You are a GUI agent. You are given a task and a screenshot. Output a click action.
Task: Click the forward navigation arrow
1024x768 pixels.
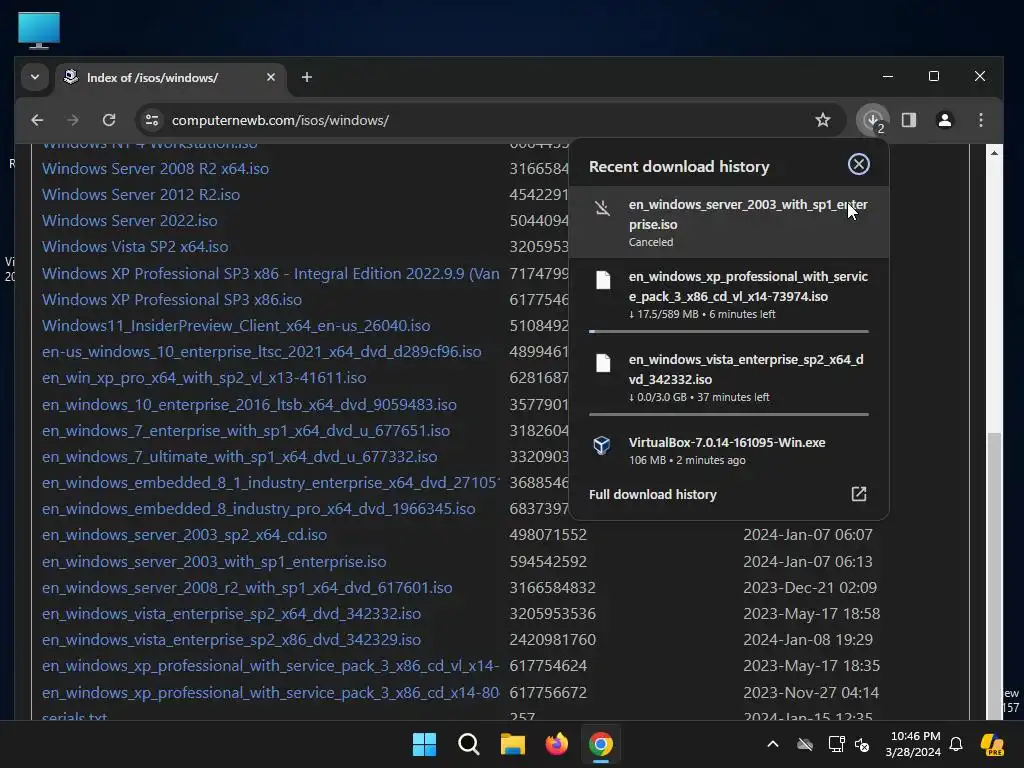(x=72, y=120)
